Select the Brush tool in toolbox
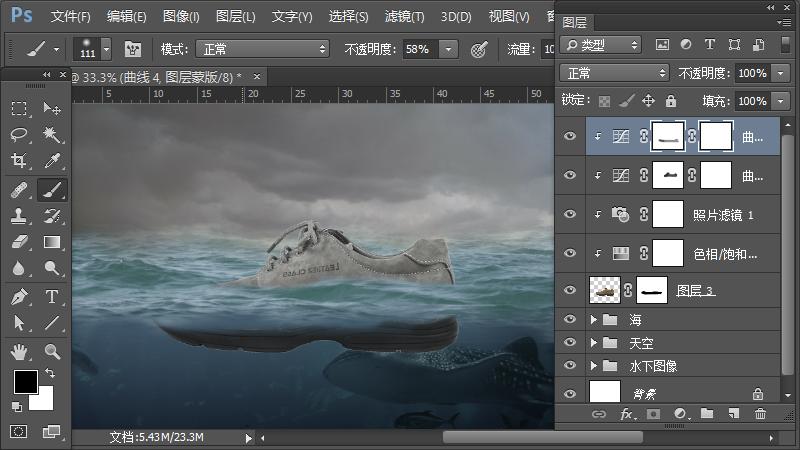Image resolution: width=800 pixels, height=450 pixels. click(52, 190)
